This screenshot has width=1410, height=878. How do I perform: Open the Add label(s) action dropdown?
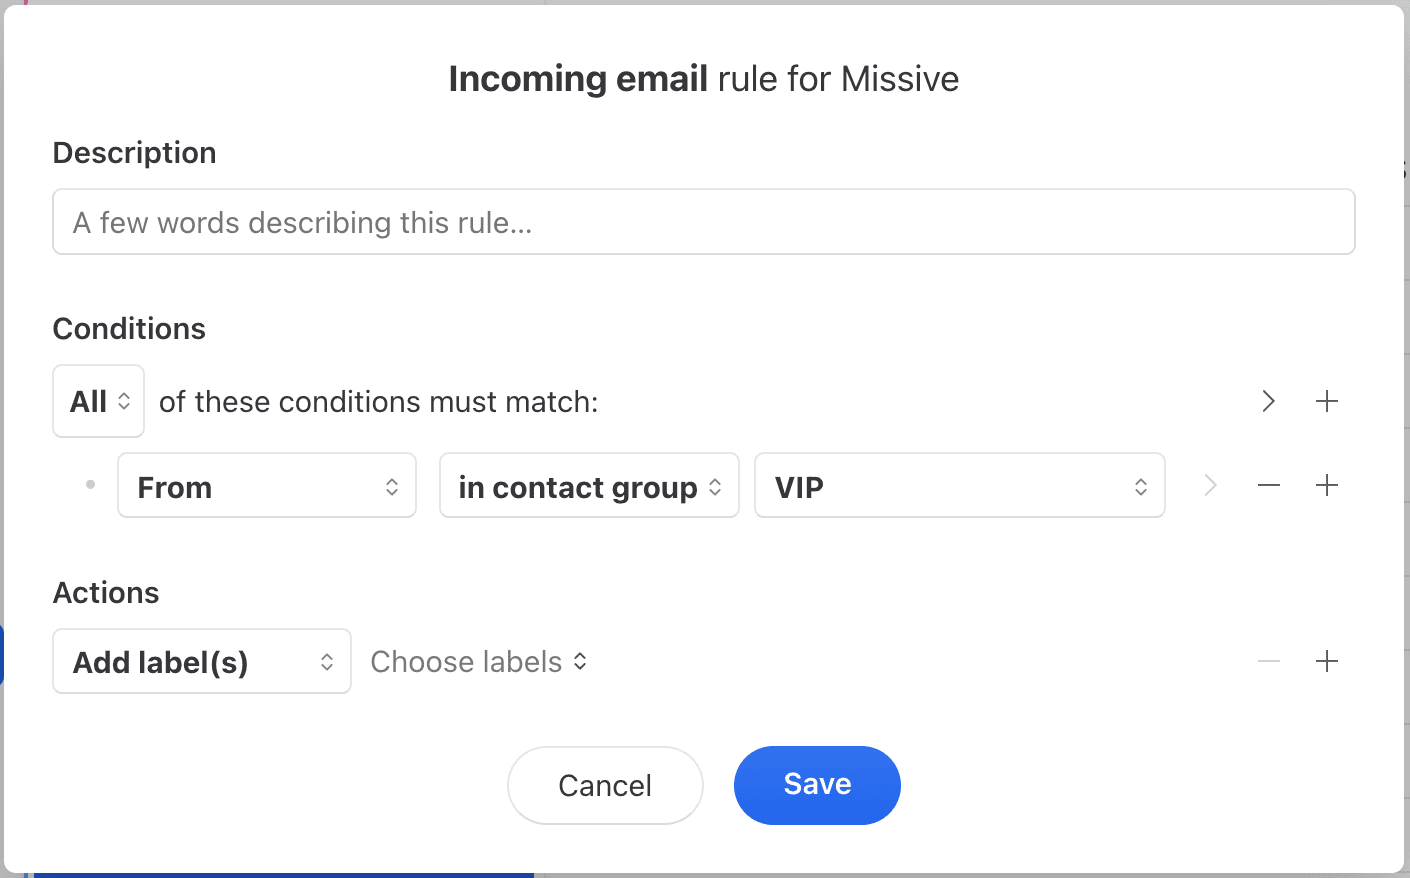(x=202, y=661)
